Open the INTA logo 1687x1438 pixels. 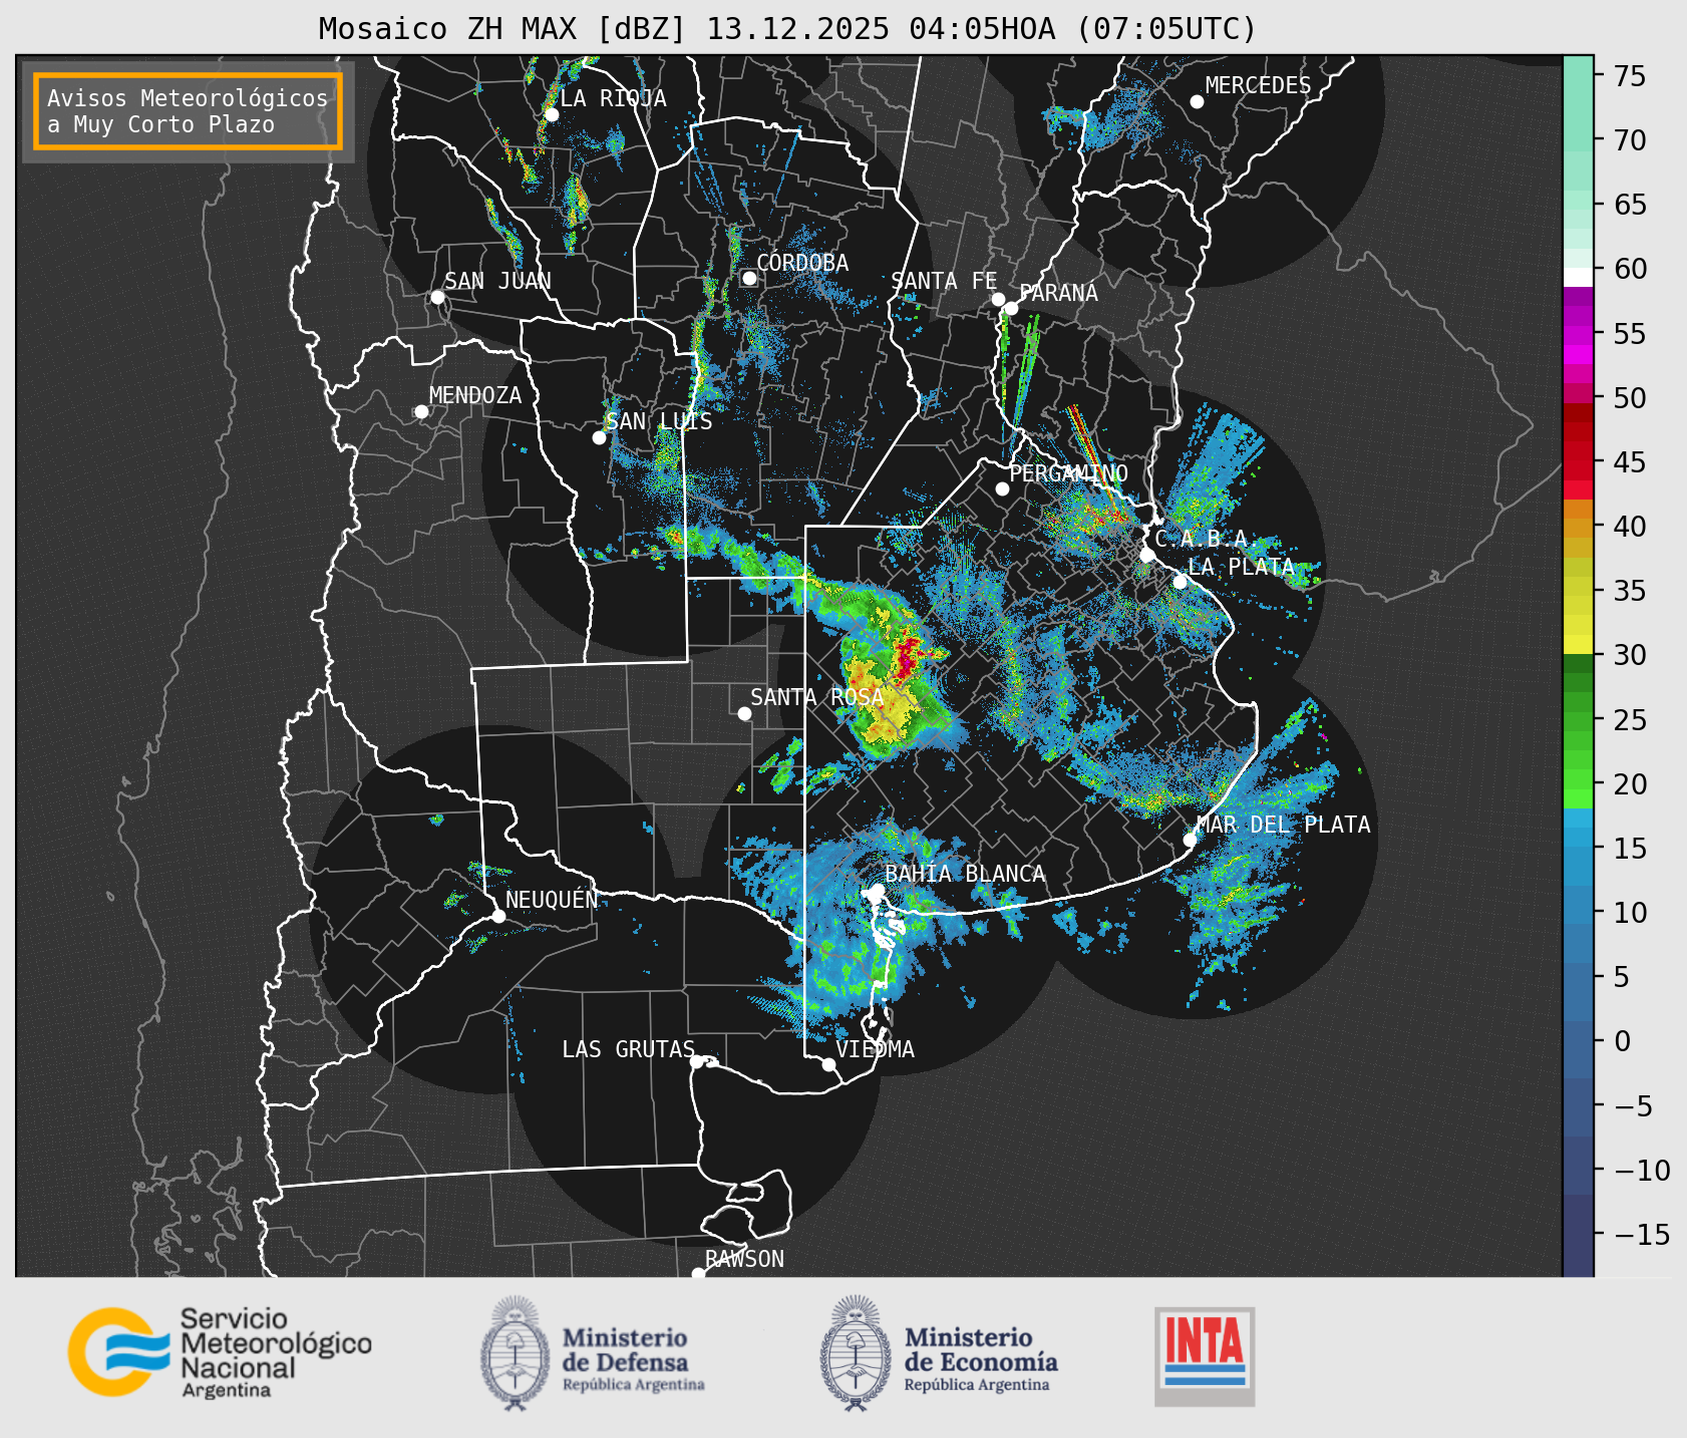1204,1356
